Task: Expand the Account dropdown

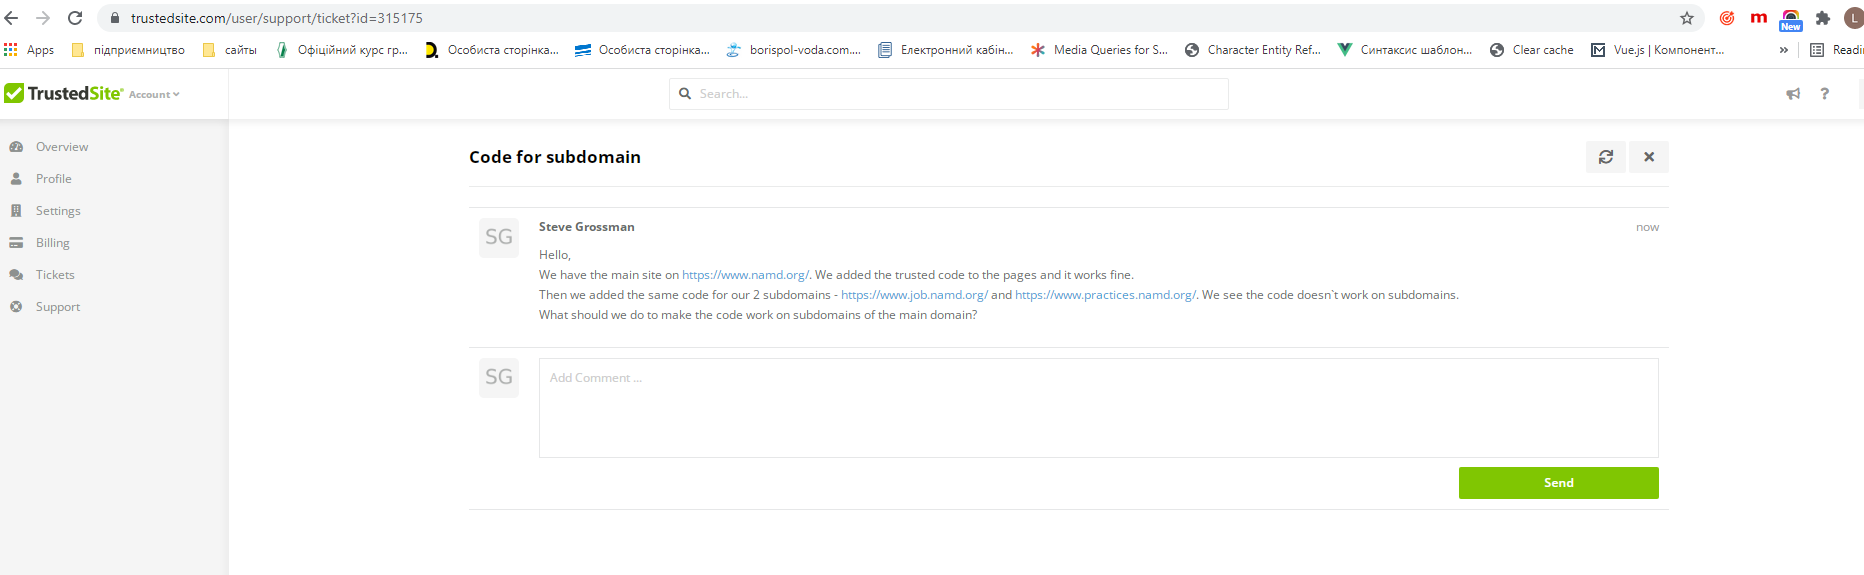Action: (x=154, y=95)
